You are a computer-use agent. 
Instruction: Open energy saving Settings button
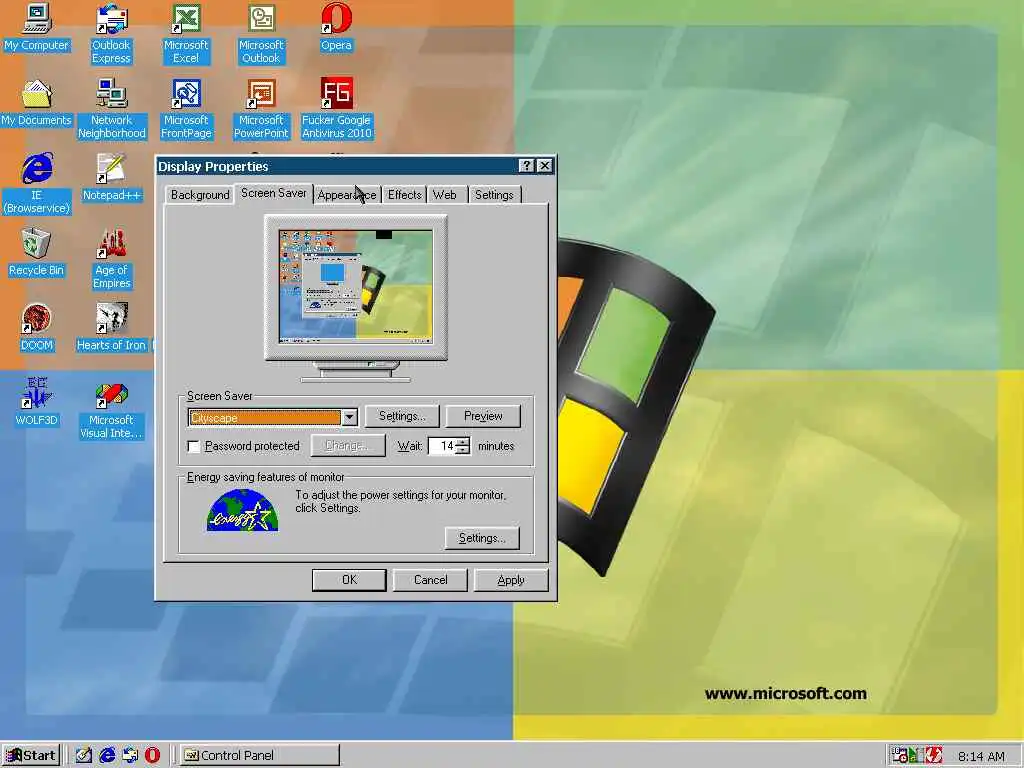[x=482, y=538]
